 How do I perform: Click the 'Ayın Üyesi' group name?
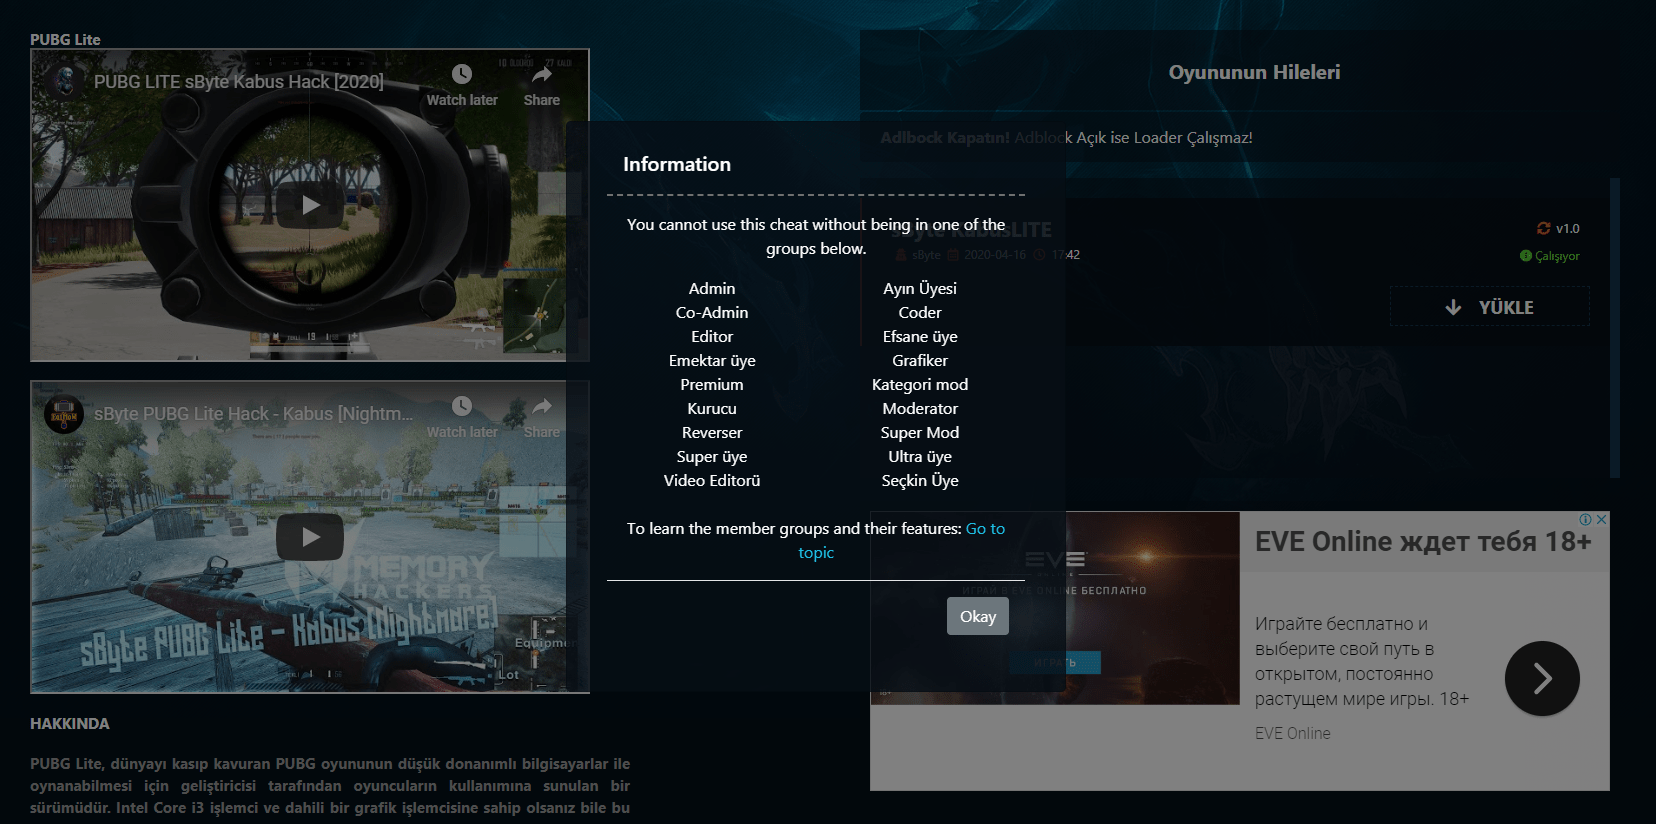tap(920, 288)
